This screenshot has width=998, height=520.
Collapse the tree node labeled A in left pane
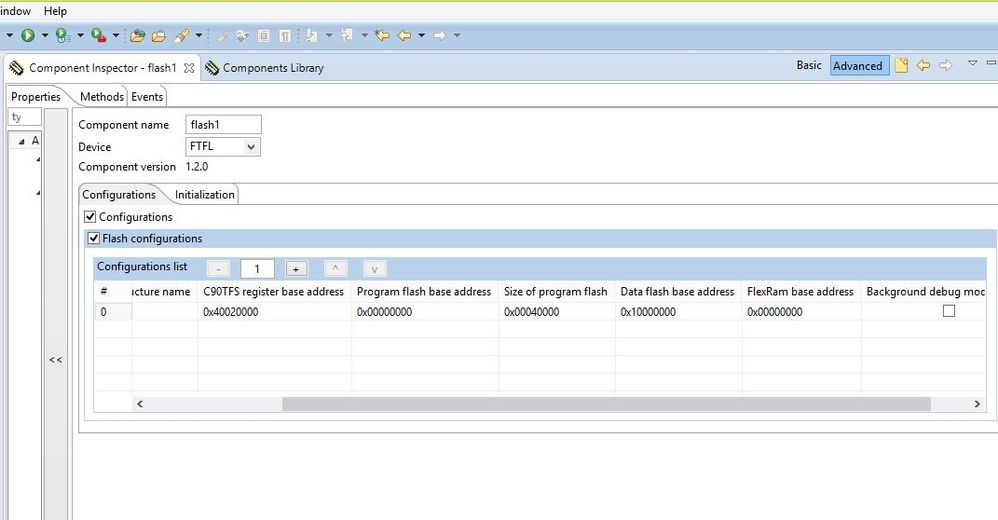22,141
